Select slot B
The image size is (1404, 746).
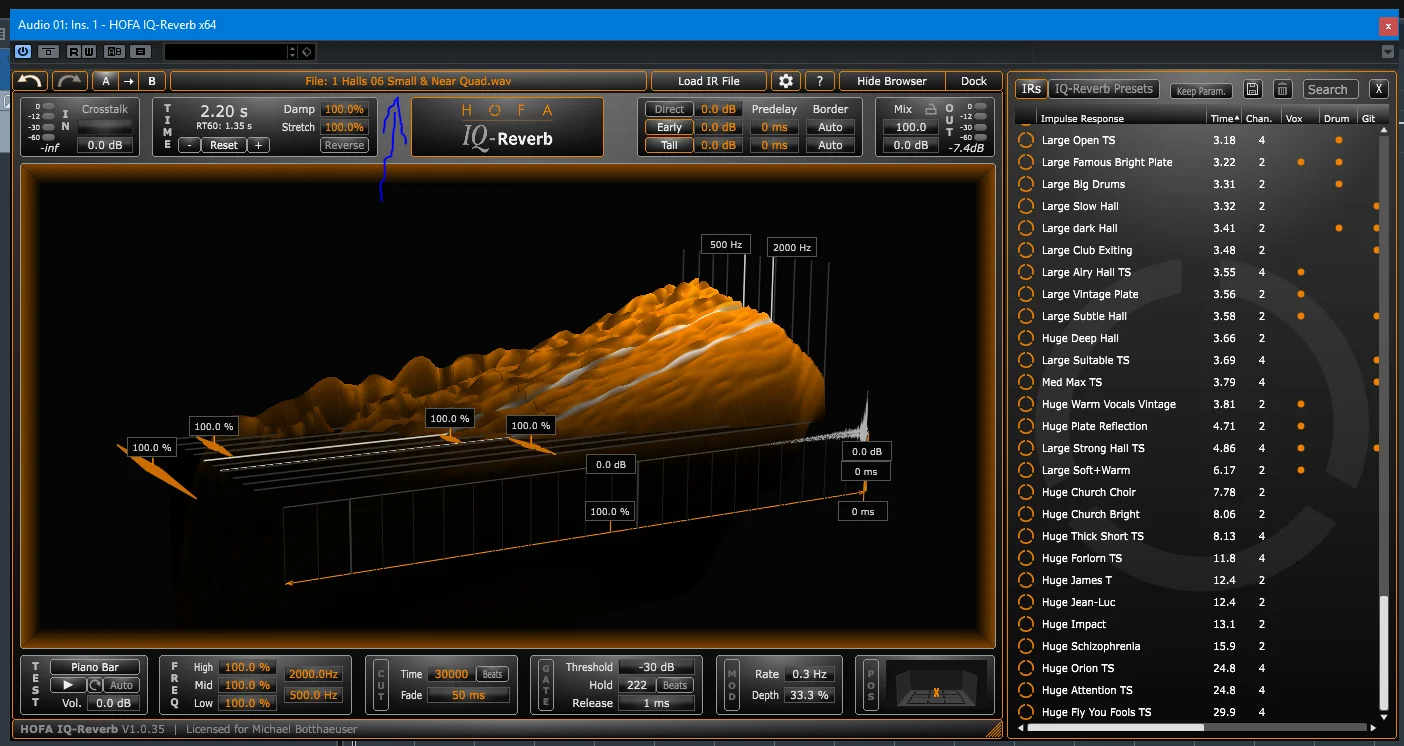tap(152, 81)
